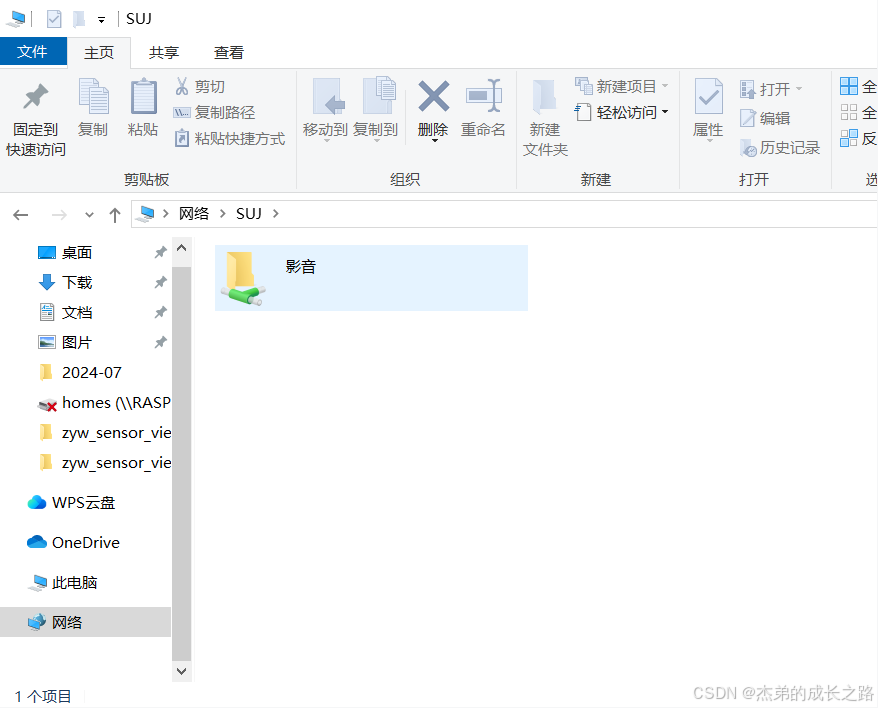Click the sidebar scrollbar up arrow
The image size is (878, 708).
(181, 248)
